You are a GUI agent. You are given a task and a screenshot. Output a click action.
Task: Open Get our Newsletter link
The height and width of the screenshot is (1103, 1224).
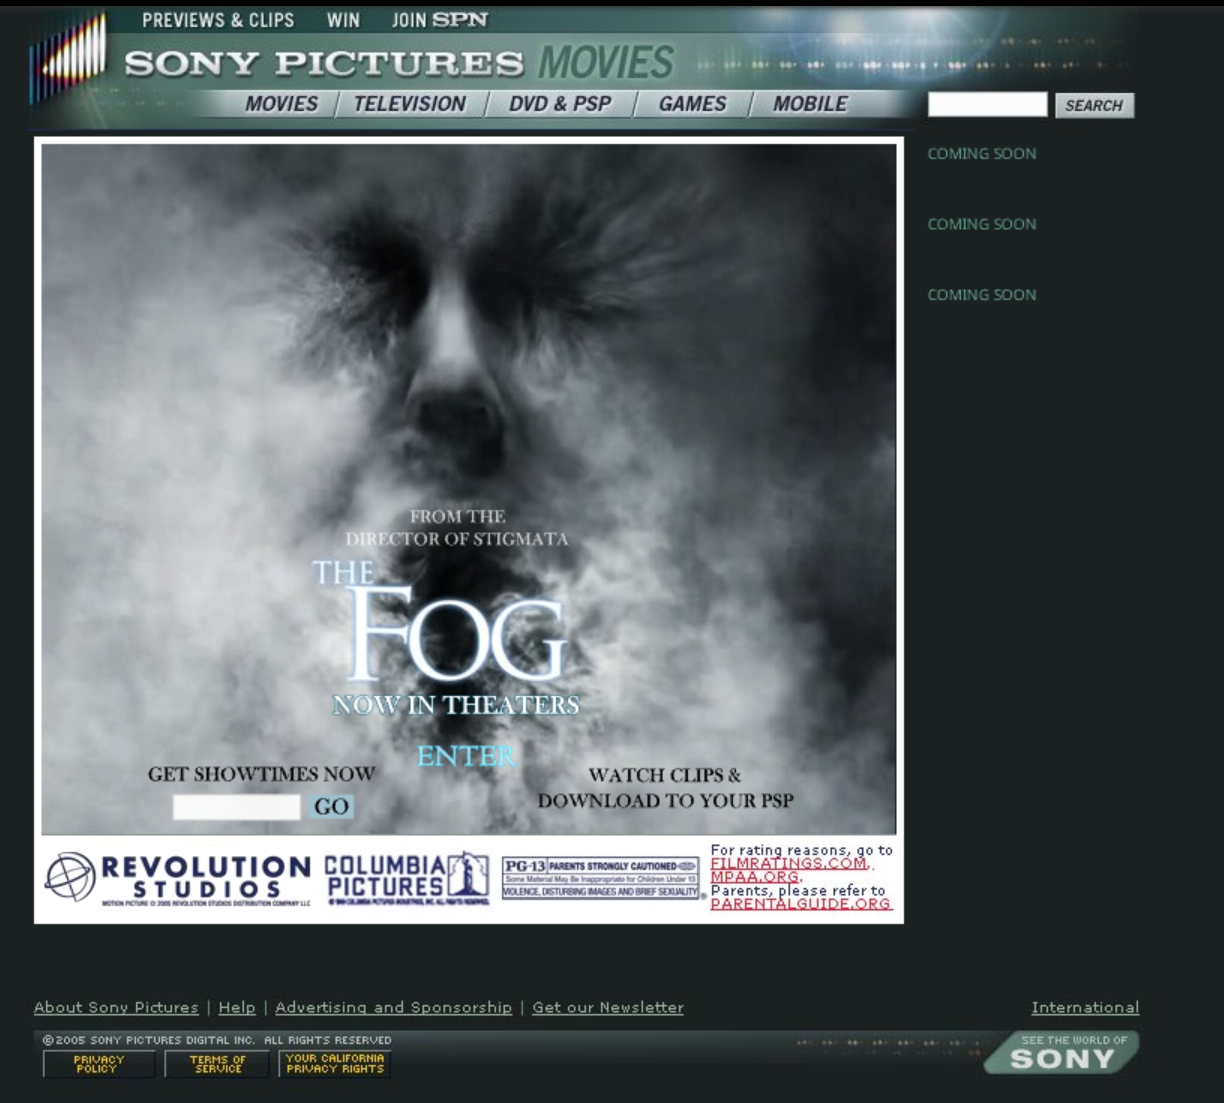point(608,1008)
